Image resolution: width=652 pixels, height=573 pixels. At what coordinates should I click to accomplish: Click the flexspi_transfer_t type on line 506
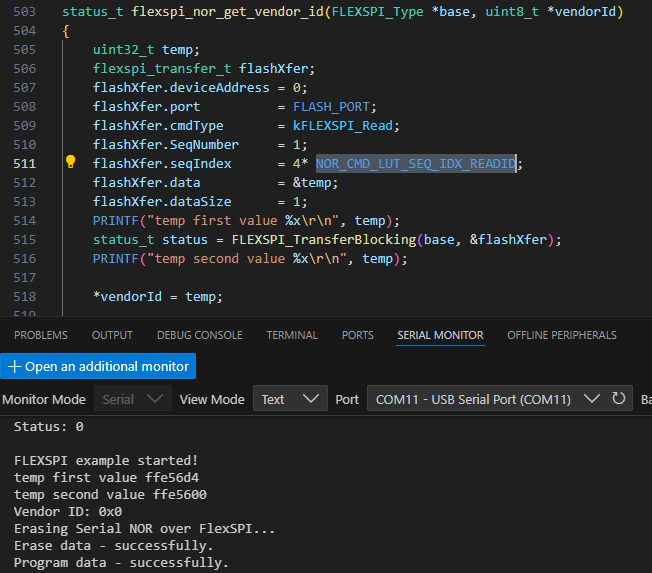point(162,69)
